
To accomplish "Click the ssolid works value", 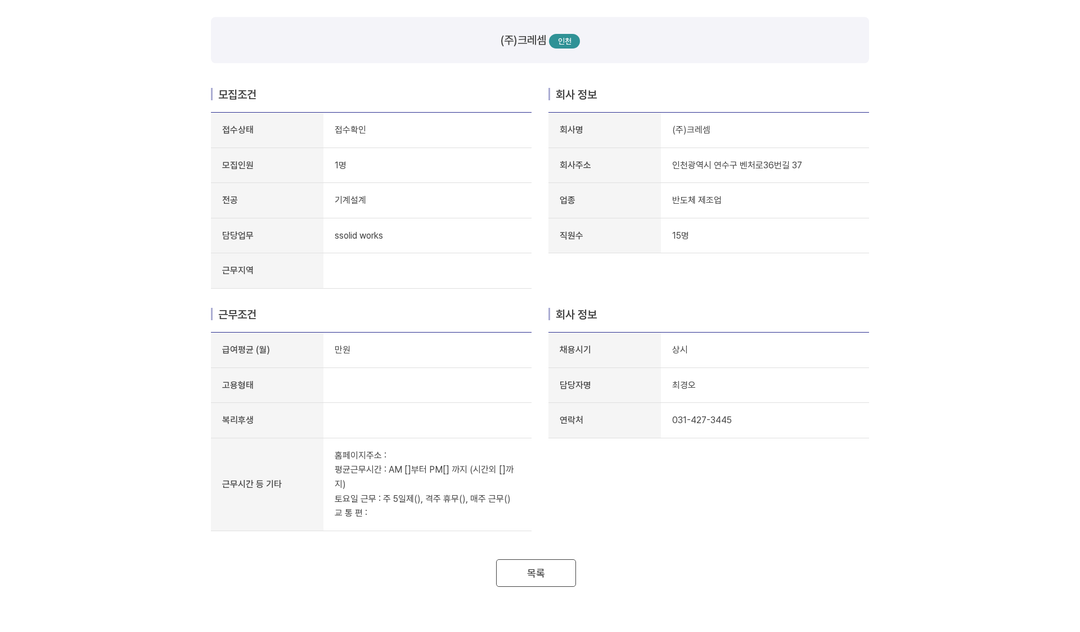I will point(358,235).
